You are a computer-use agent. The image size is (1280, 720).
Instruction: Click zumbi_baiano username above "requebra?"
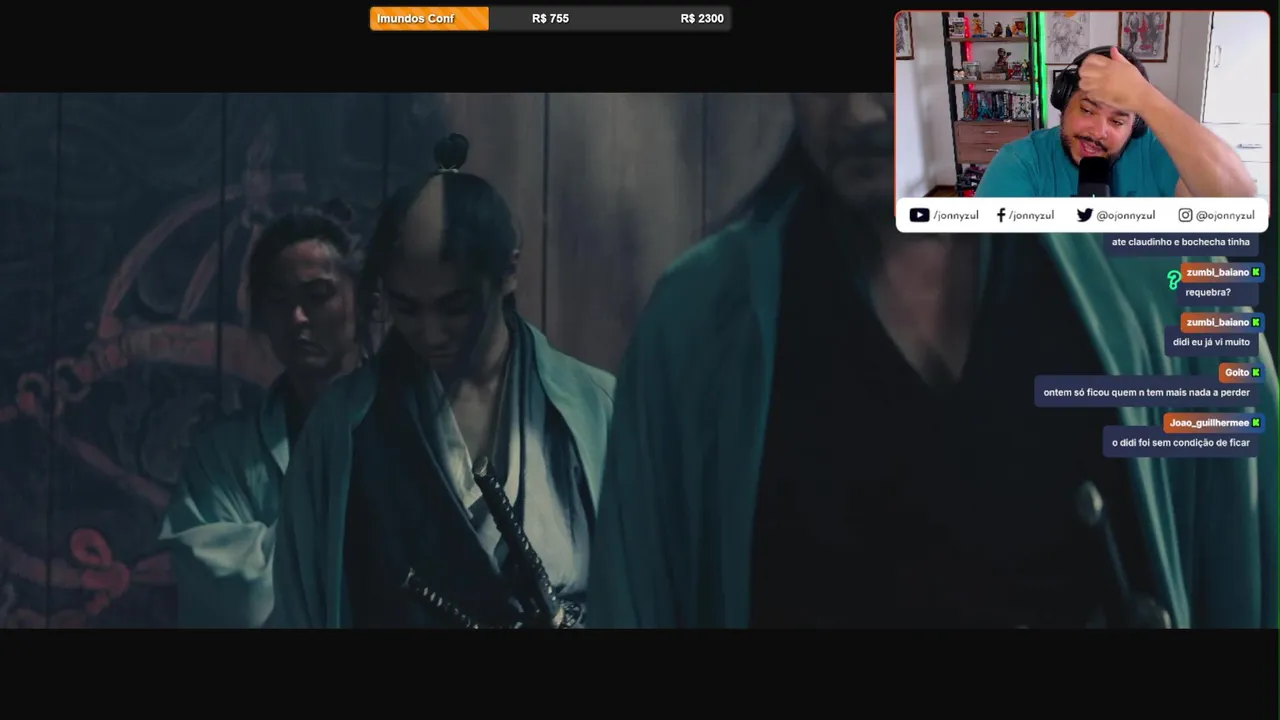tap(1218, 272)
